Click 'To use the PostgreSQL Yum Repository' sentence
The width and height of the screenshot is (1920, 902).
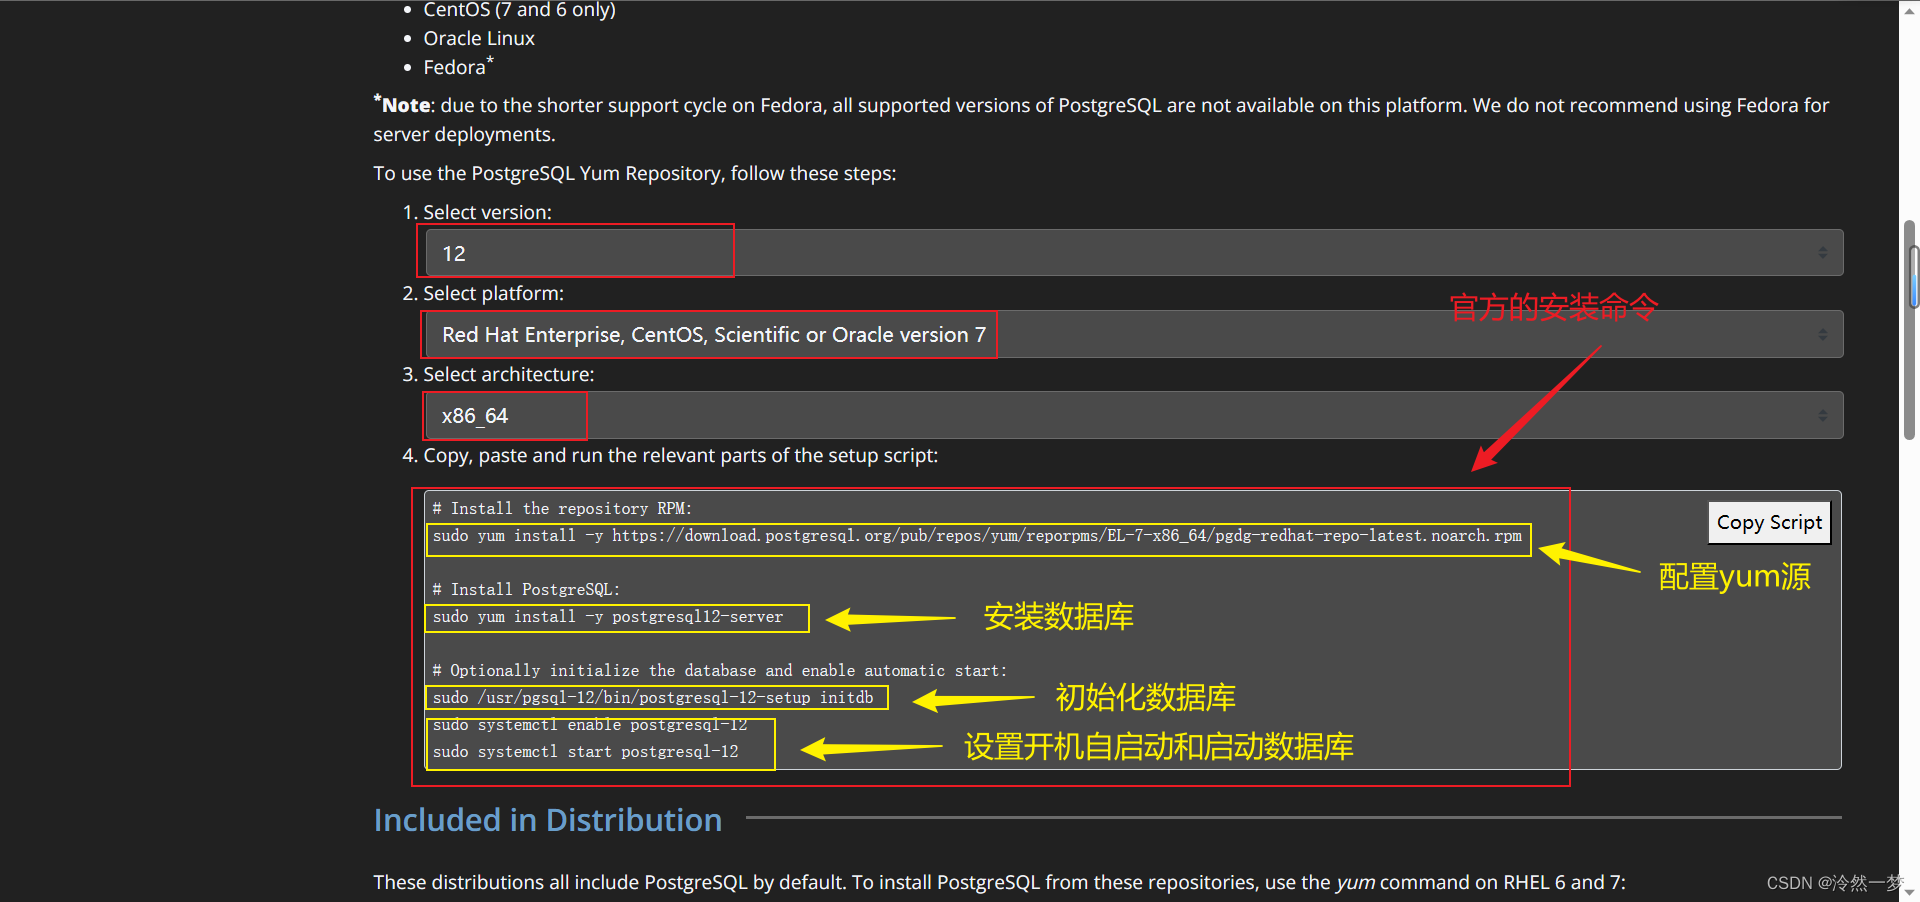tap(635, 173)
